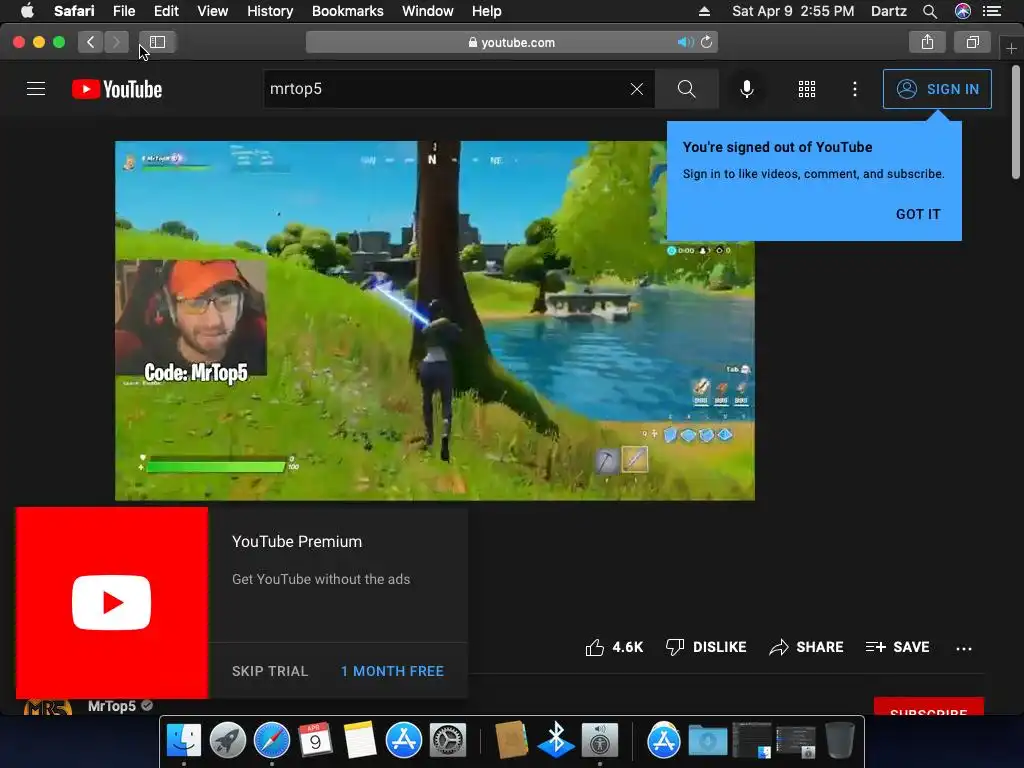Click the DISLIKE thumbs down button
The height and width of the screenshot is (768, 1024).
pyautogui.click(x=706, y=647)
